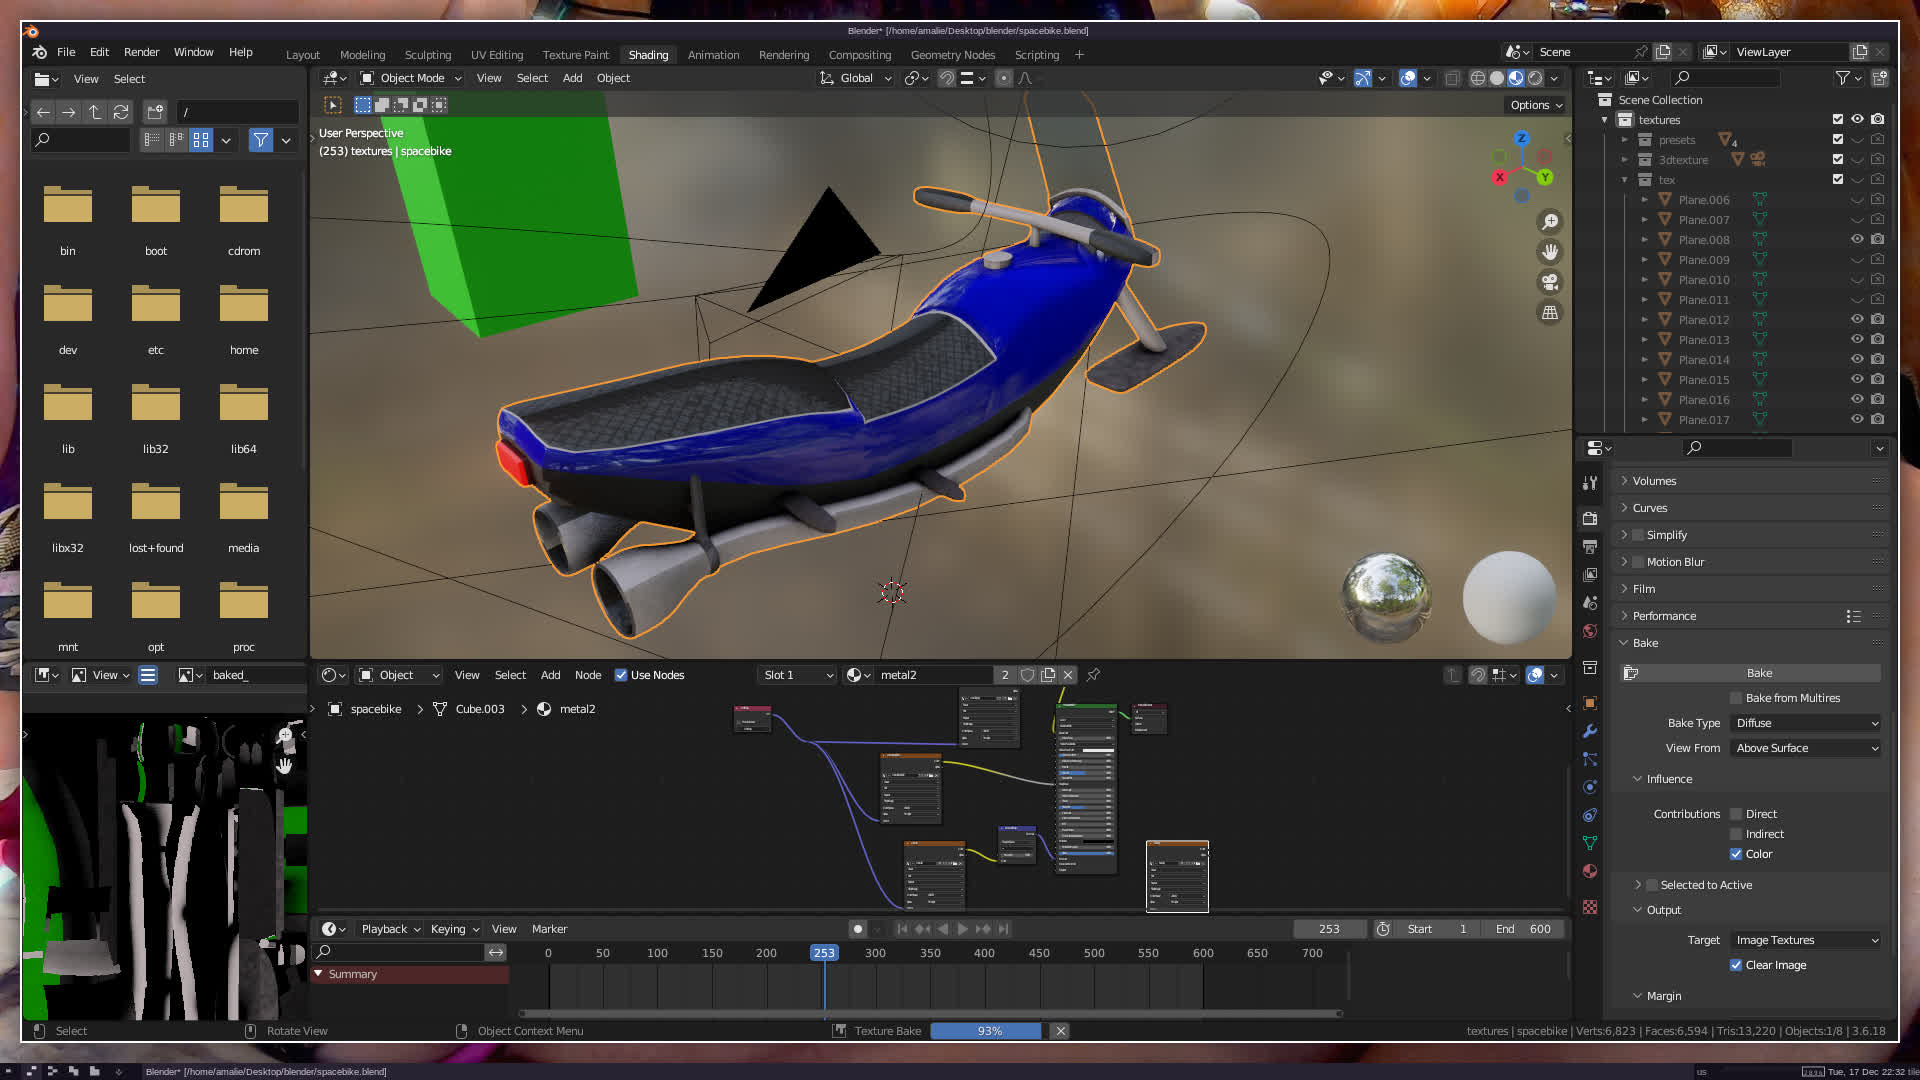Screen dimensions: 1920x1080
Task: Click the Texture Bake progress bar
Action: pos(986,1031)
